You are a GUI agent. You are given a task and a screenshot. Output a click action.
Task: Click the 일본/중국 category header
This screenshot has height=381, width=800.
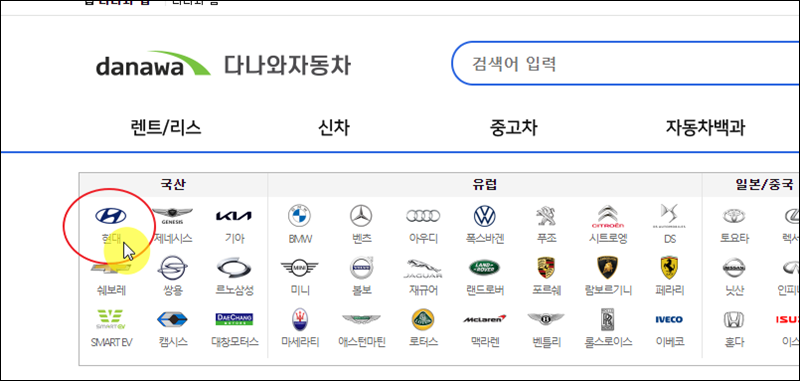pos(764,185)
